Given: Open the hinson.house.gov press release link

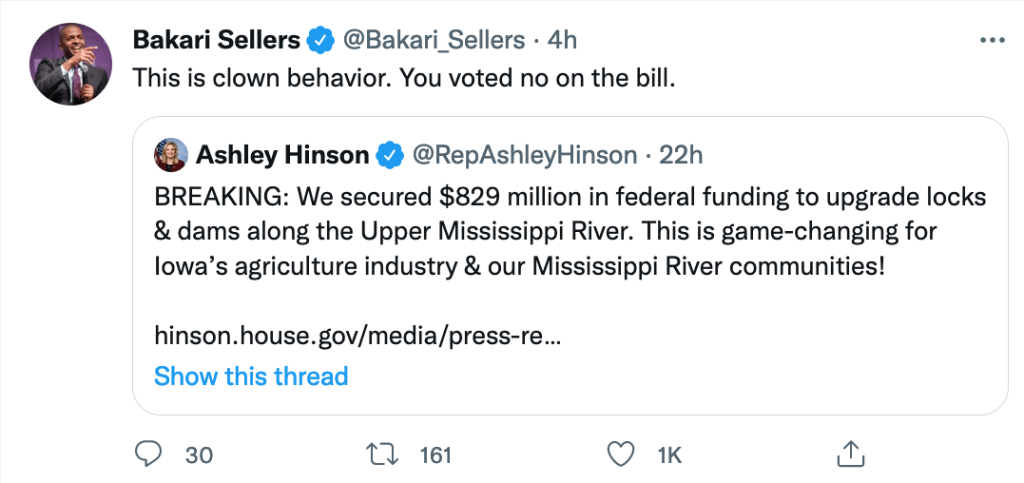Looking at the screenshot, I should (357, 337).
